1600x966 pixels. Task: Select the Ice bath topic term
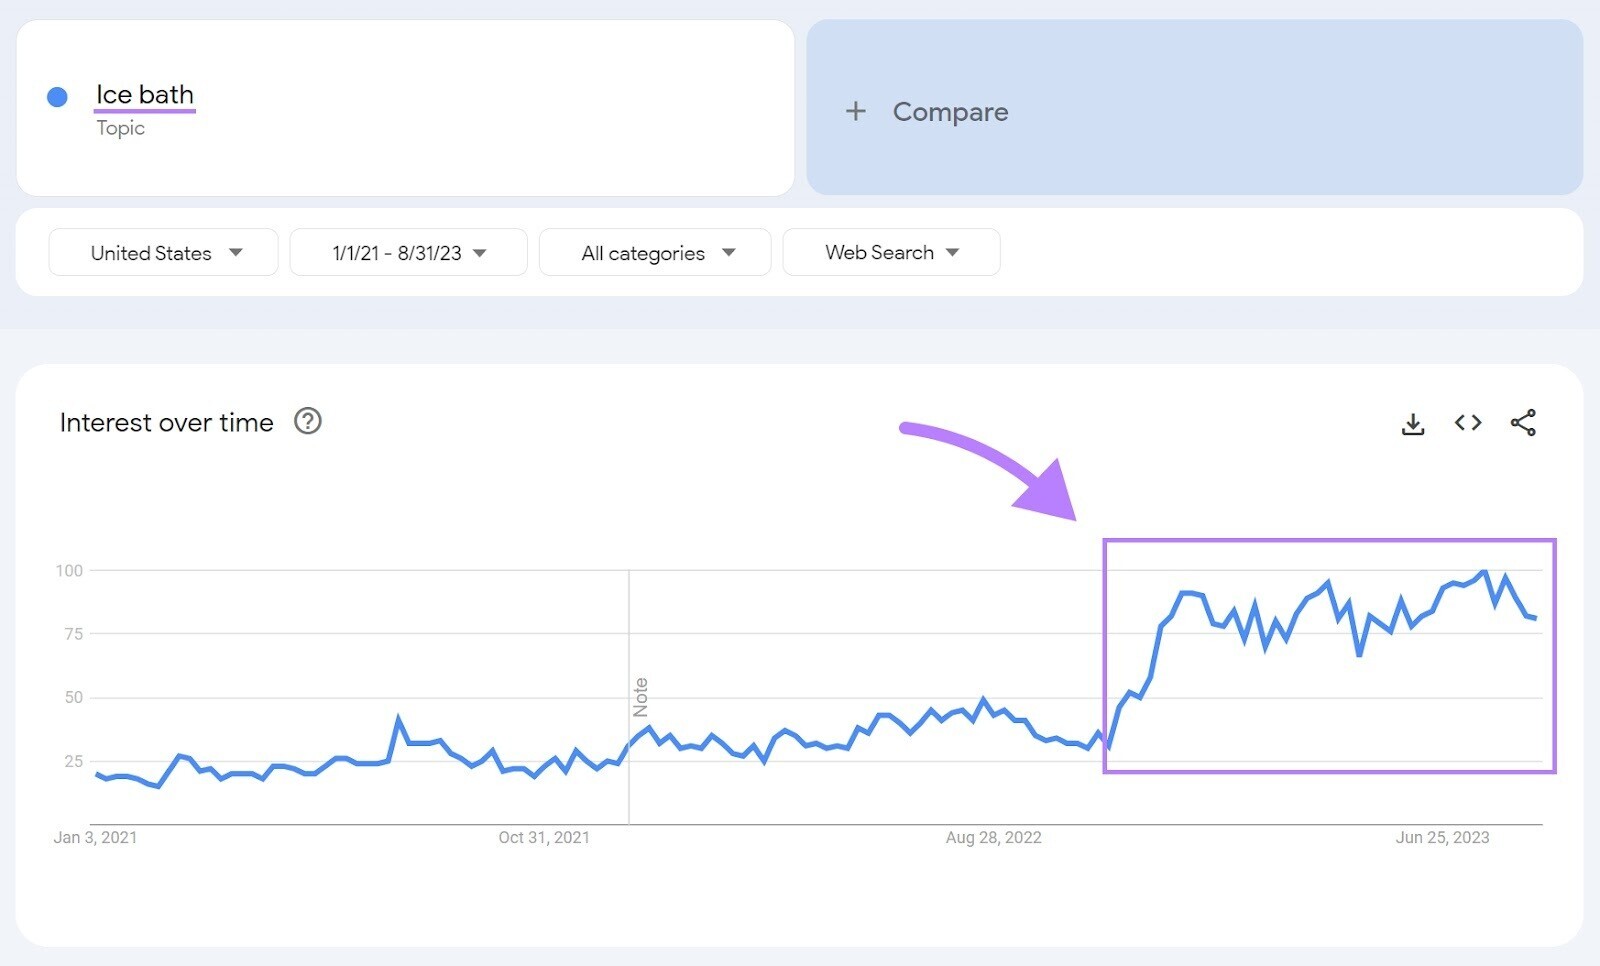coord(144,95)
